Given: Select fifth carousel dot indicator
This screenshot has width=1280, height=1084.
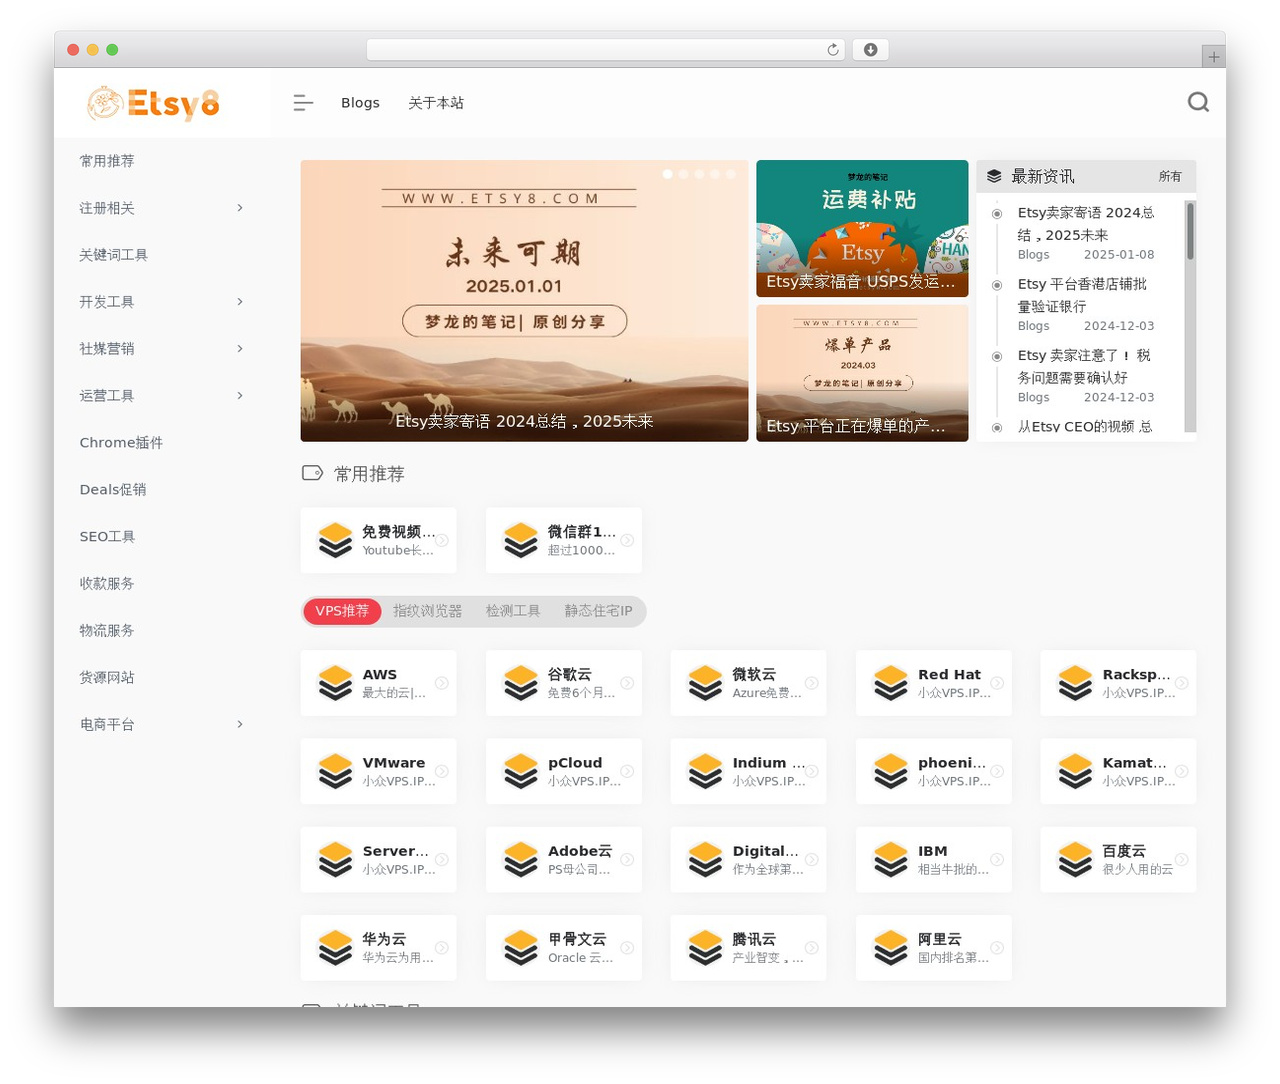Looking at the screenshot, I should pyautogui.click(x=731, y=174).
